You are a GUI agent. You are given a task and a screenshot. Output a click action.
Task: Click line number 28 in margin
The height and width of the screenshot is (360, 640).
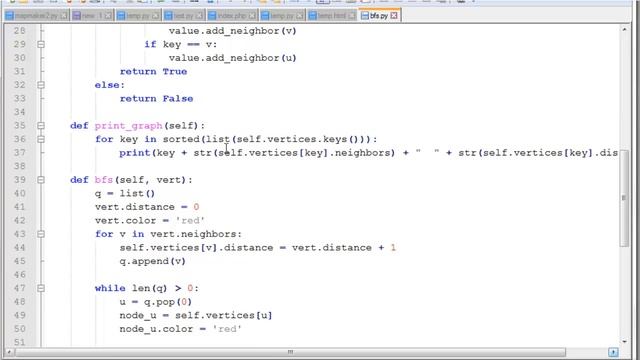coord(20,31)
